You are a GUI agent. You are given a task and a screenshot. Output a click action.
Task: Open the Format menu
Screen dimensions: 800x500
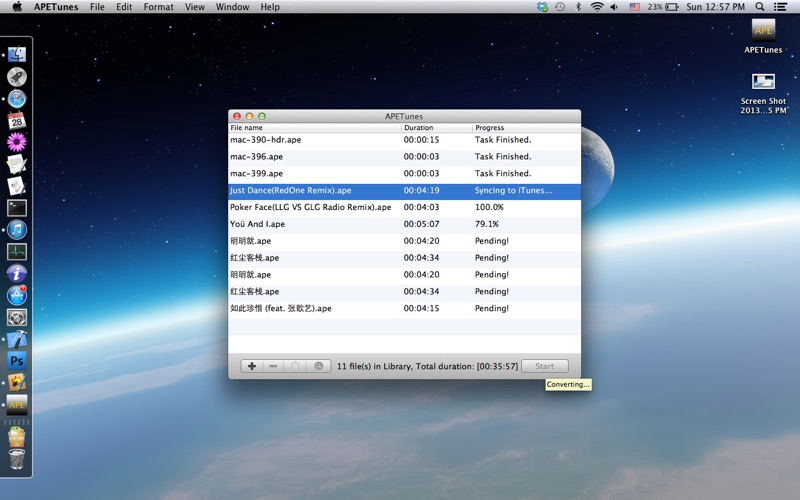point(158,7)
